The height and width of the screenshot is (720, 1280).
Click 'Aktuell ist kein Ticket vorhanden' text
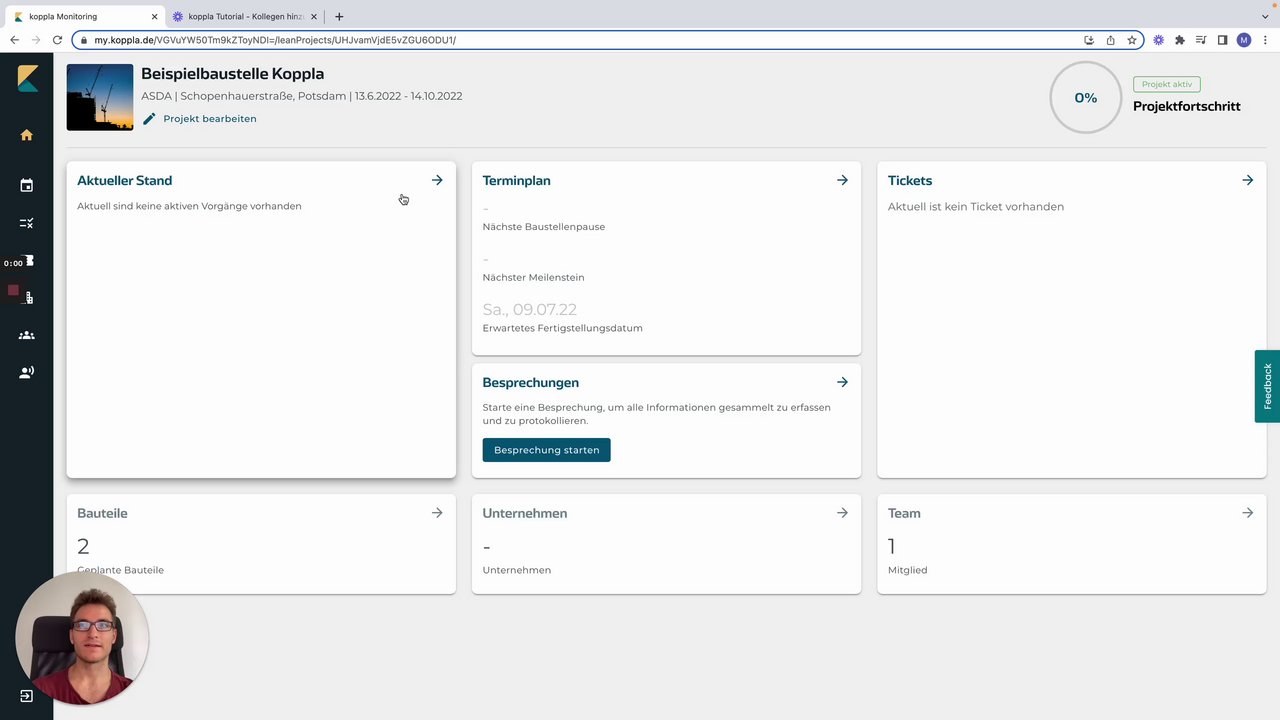[976, 207]
